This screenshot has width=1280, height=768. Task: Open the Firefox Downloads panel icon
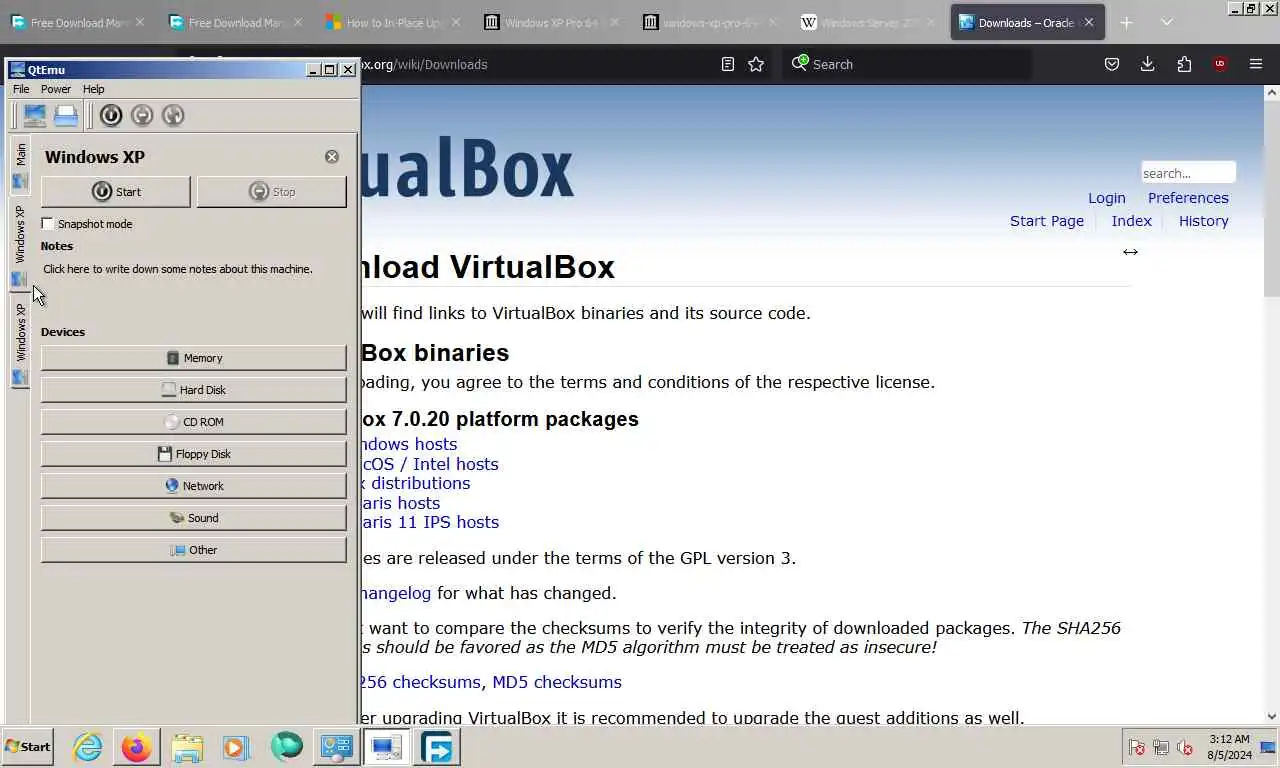(x=1148, y=64)
